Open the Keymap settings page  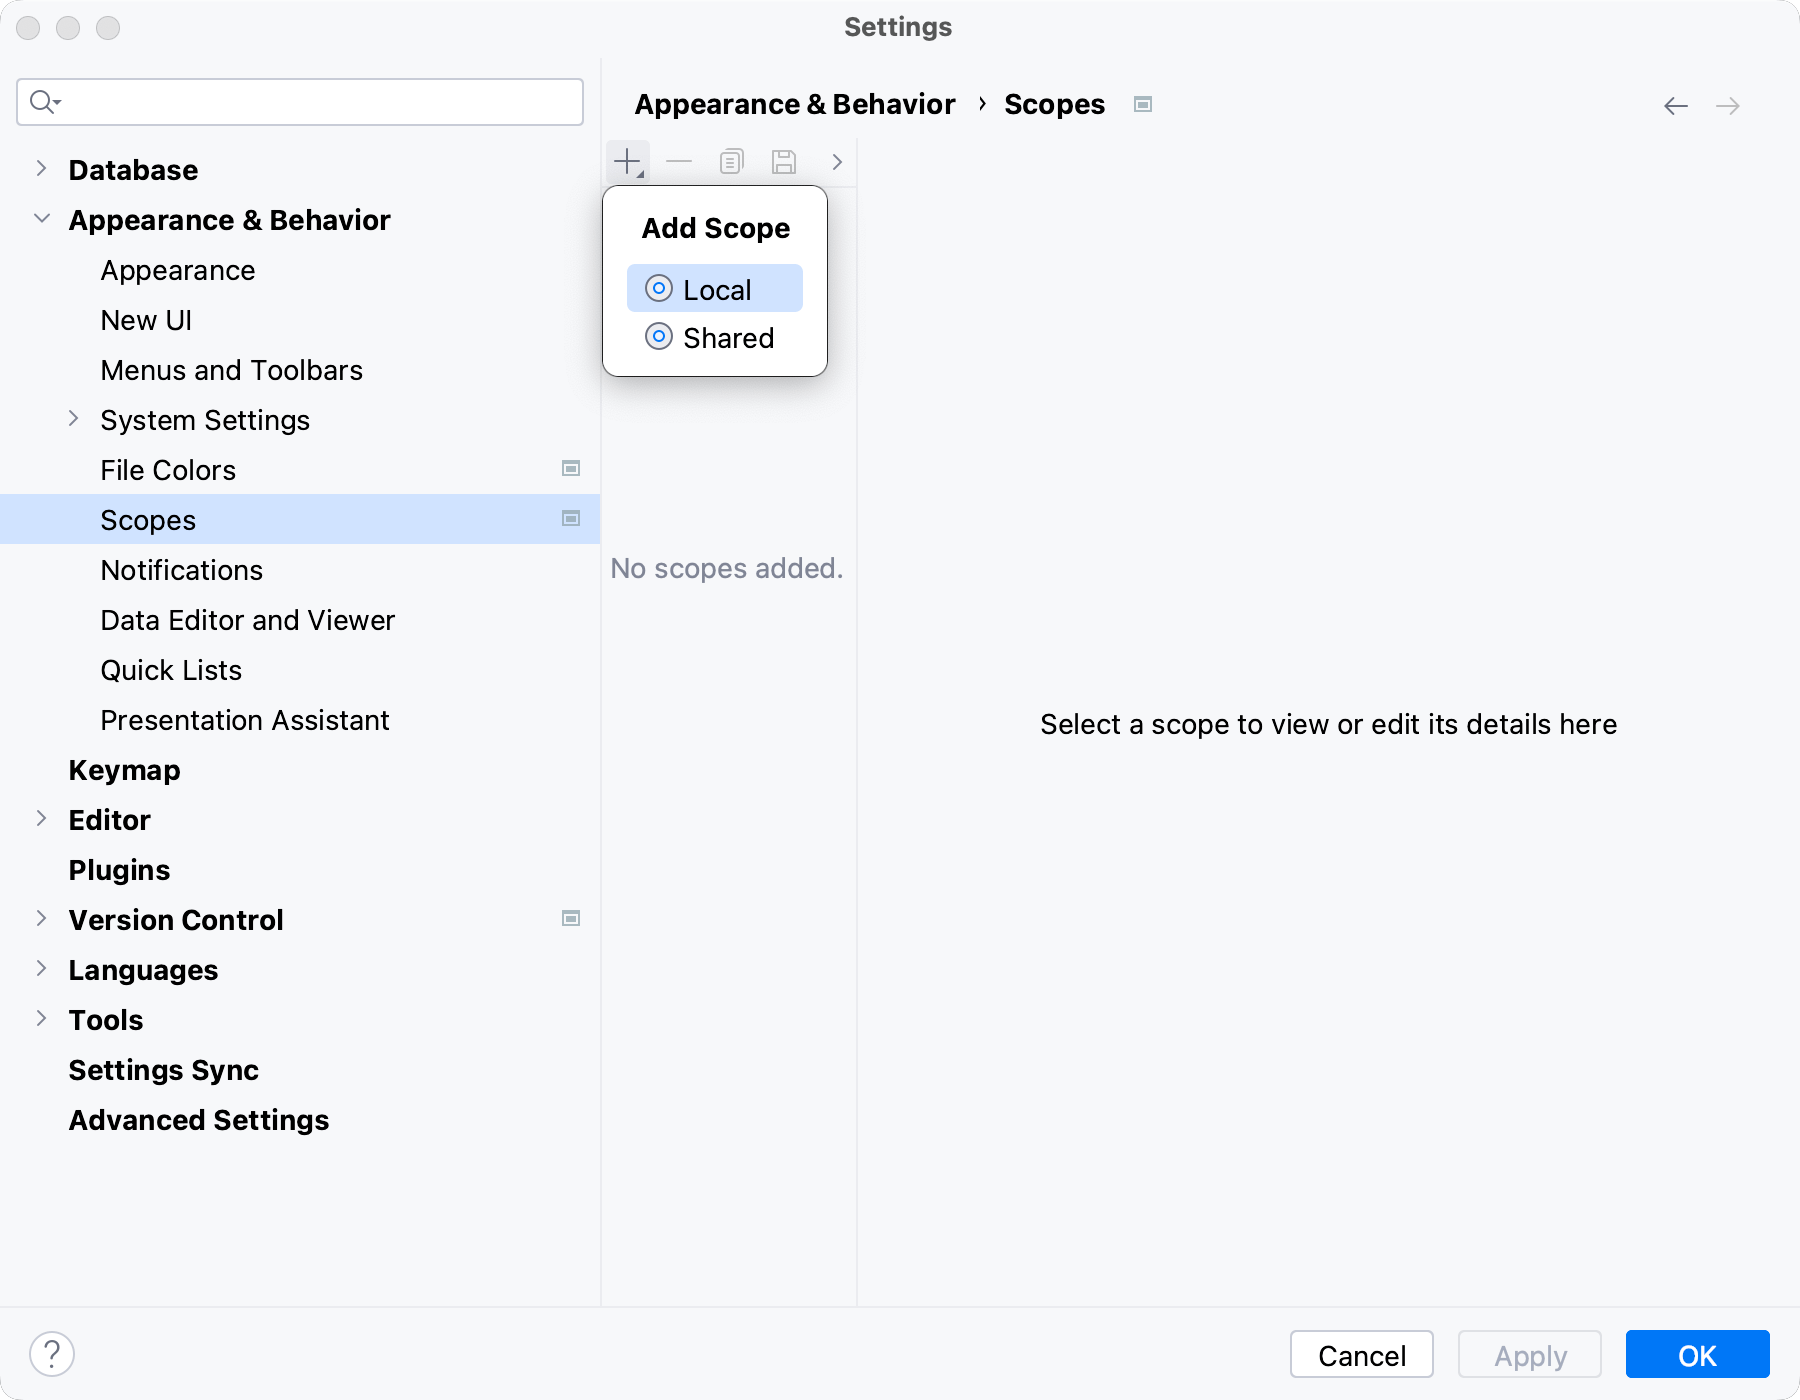click(x=124, y=769)
